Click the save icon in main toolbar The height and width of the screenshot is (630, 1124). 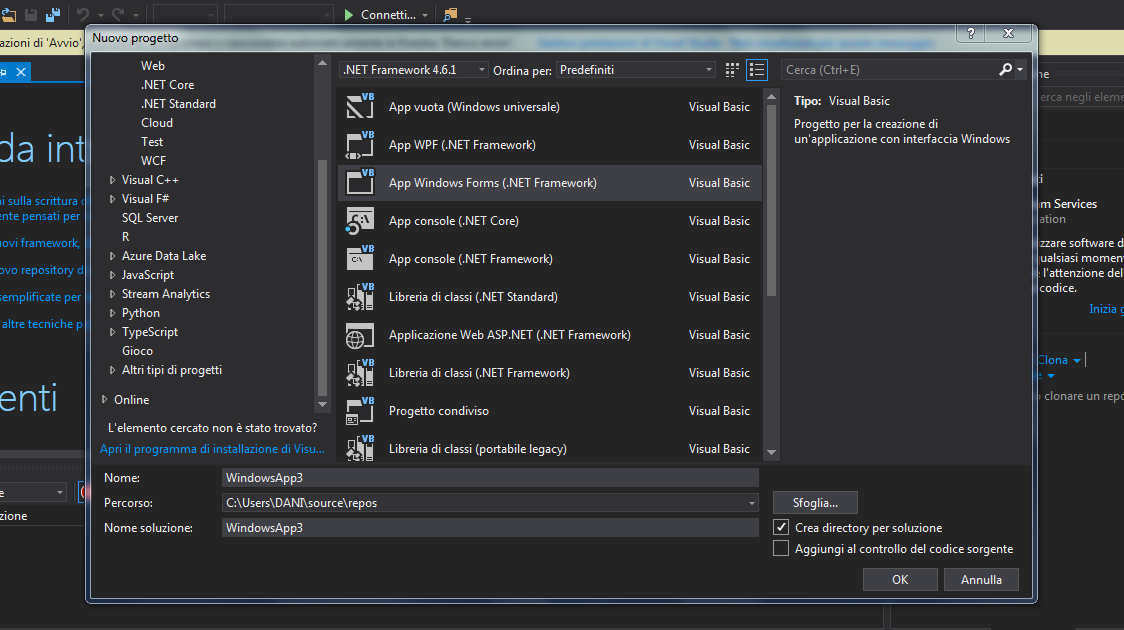pos(31,14)
